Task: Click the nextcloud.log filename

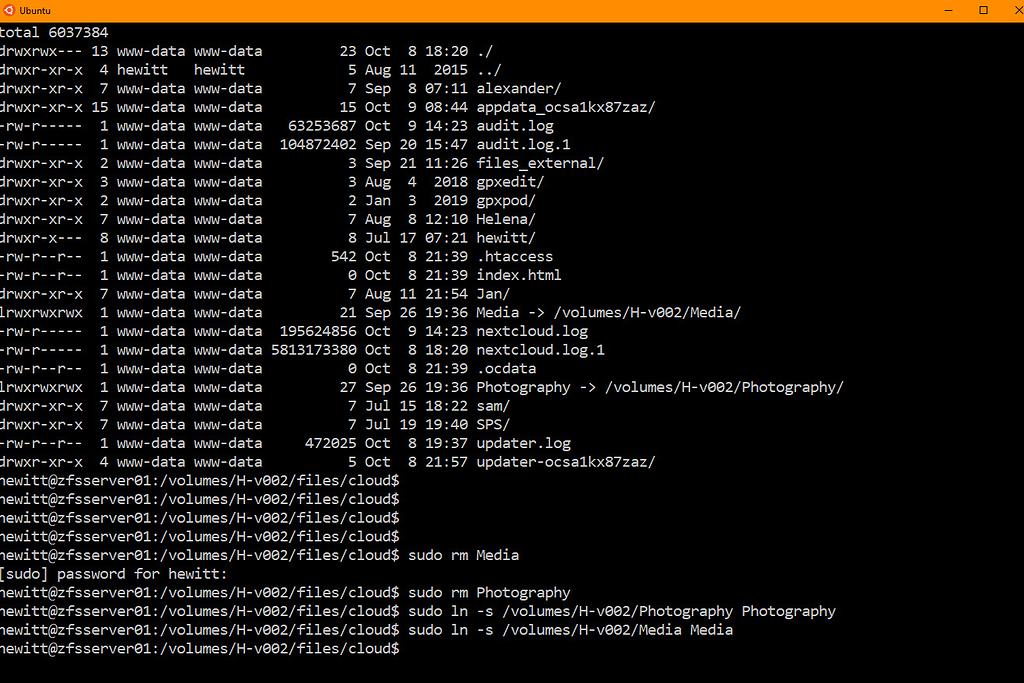Action: point(532,331)
